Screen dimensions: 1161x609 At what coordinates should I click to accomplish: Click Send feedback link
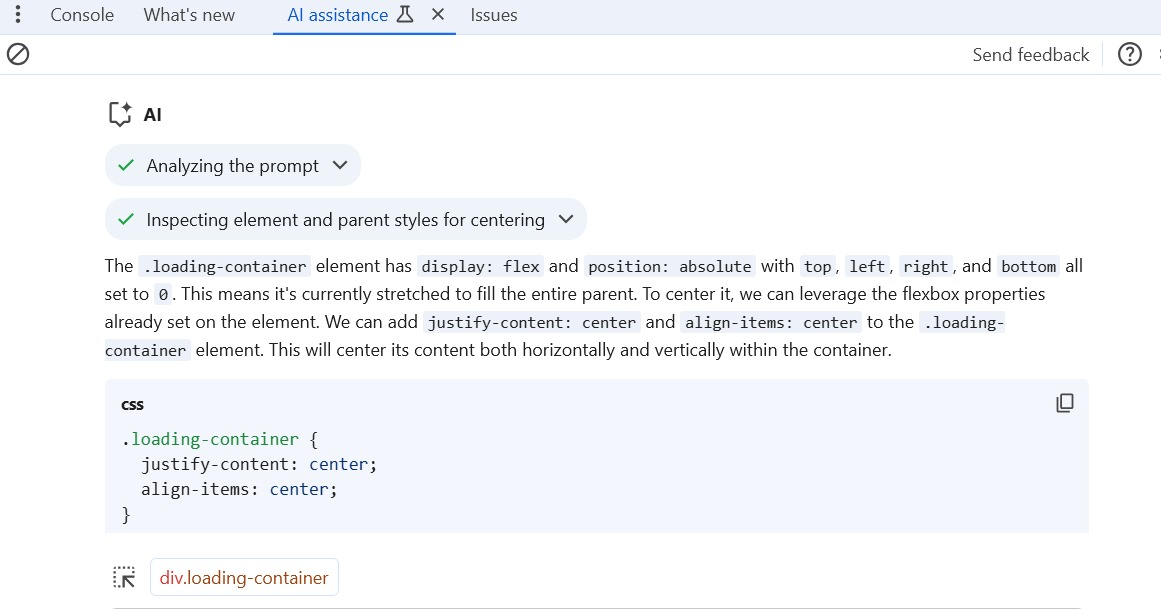tap(1031, 55)
